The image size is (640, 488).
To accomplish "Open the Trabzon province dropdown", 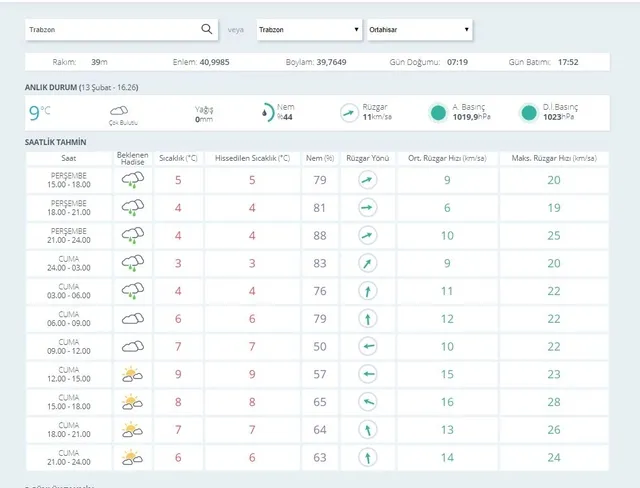I will 308,30.
